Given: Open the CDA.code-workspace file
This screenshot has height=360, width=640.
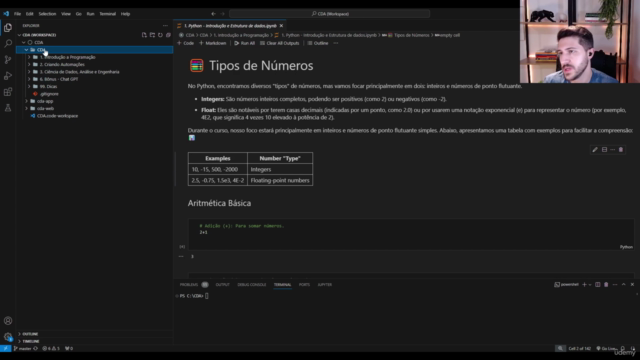Looking at the screenshot, I should coord(57,116).
